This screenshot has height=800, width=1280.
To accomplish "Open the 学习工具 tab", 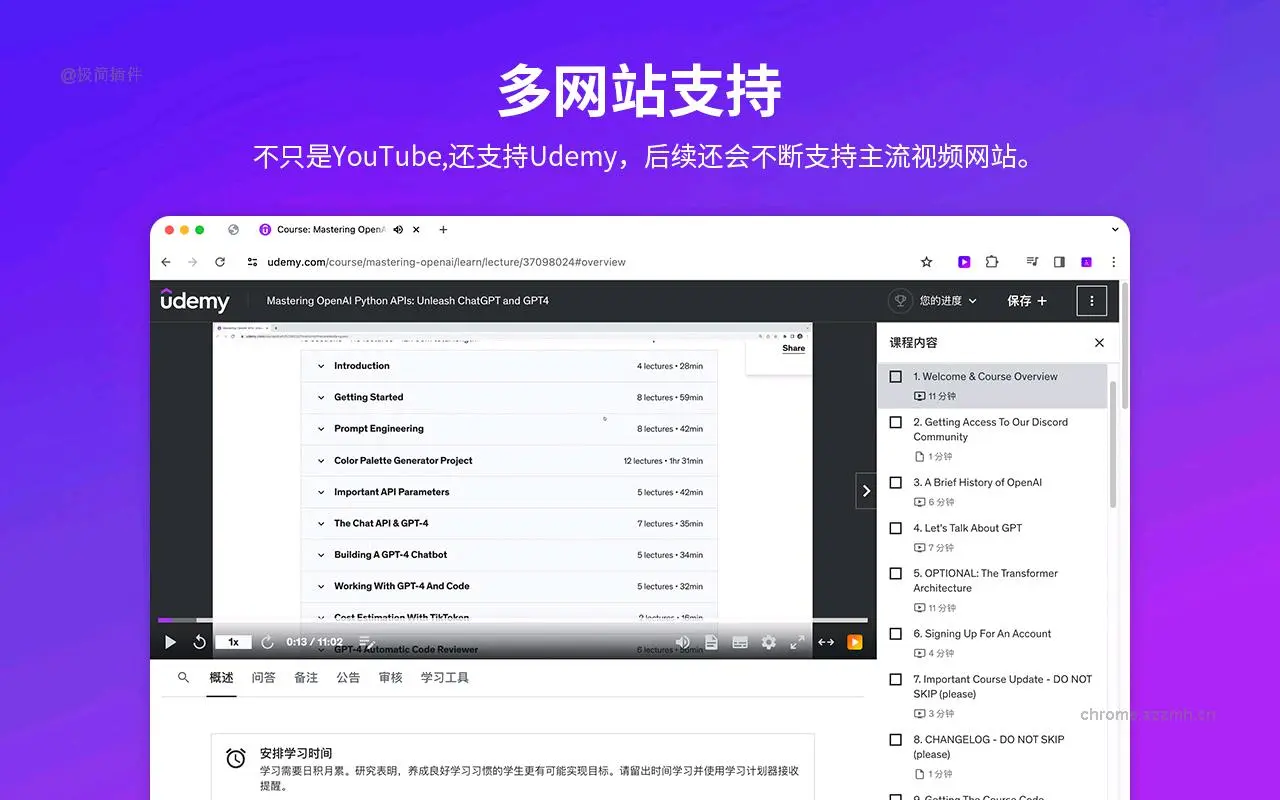I will (x=444, y=677).
